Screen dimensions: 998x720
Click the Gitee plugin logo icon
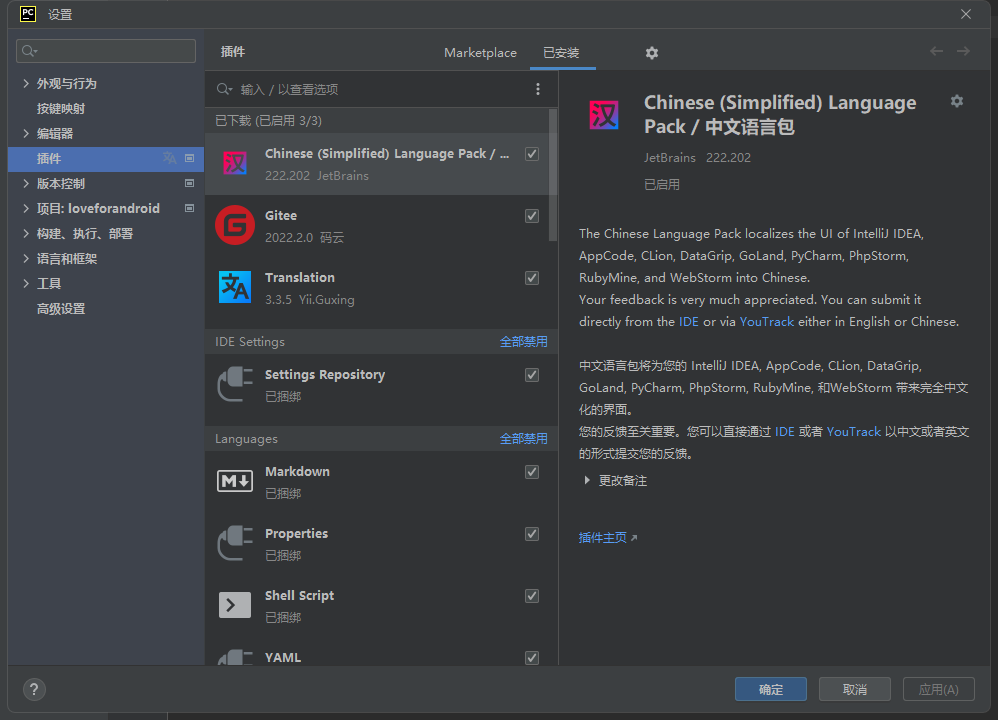point(235,225)
